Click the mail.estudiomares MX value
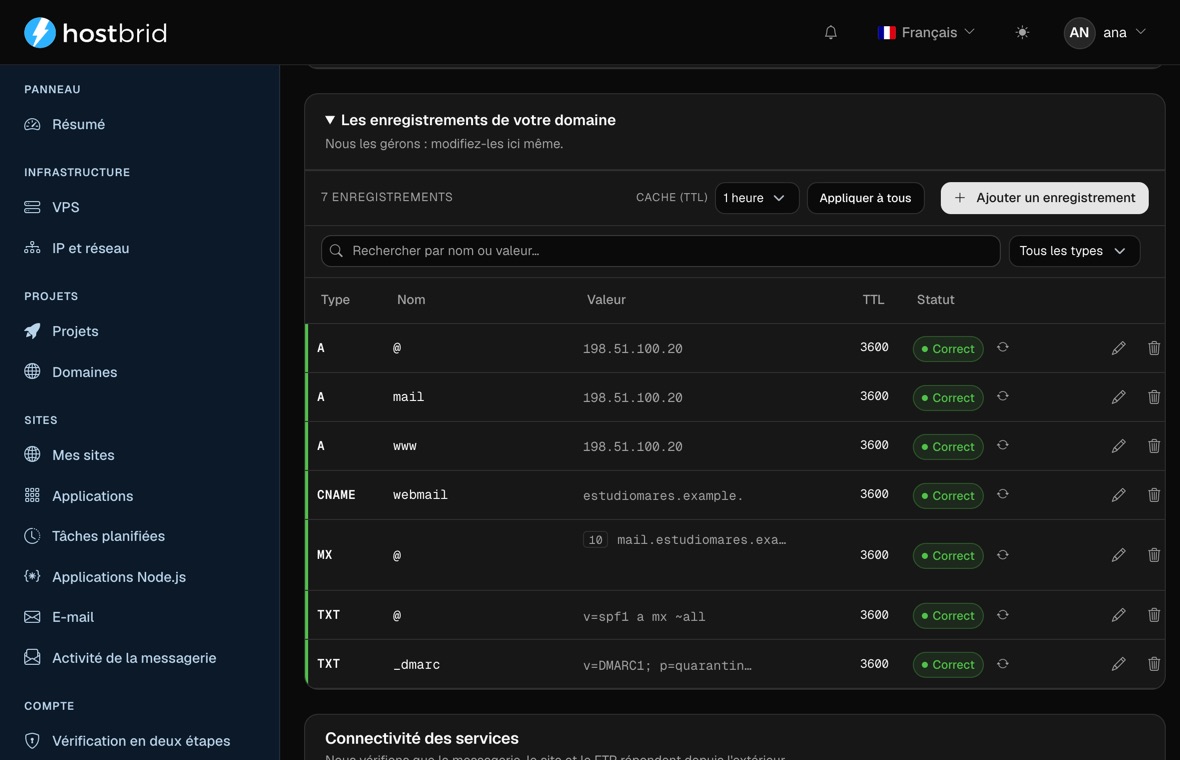The height and width of the screenshot is (760, 1180). click(x=701, y=540)
